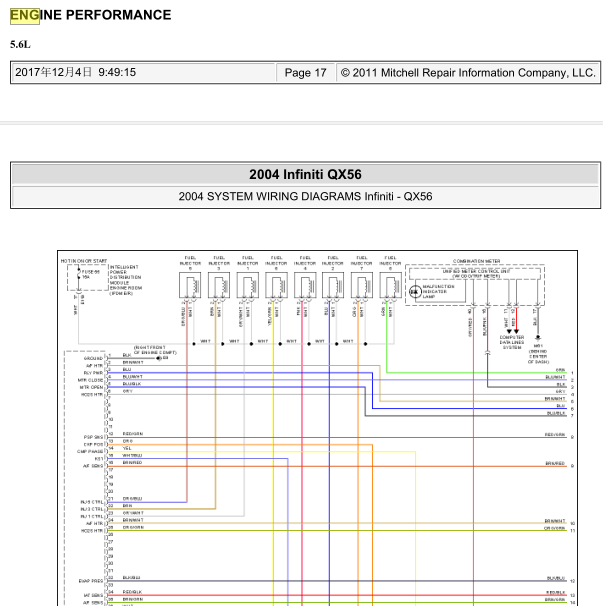Viewport: 603px width, 606px height.
Task: Click the BLU/BLK wire label at pin 5
Action: tap(132, 384)
